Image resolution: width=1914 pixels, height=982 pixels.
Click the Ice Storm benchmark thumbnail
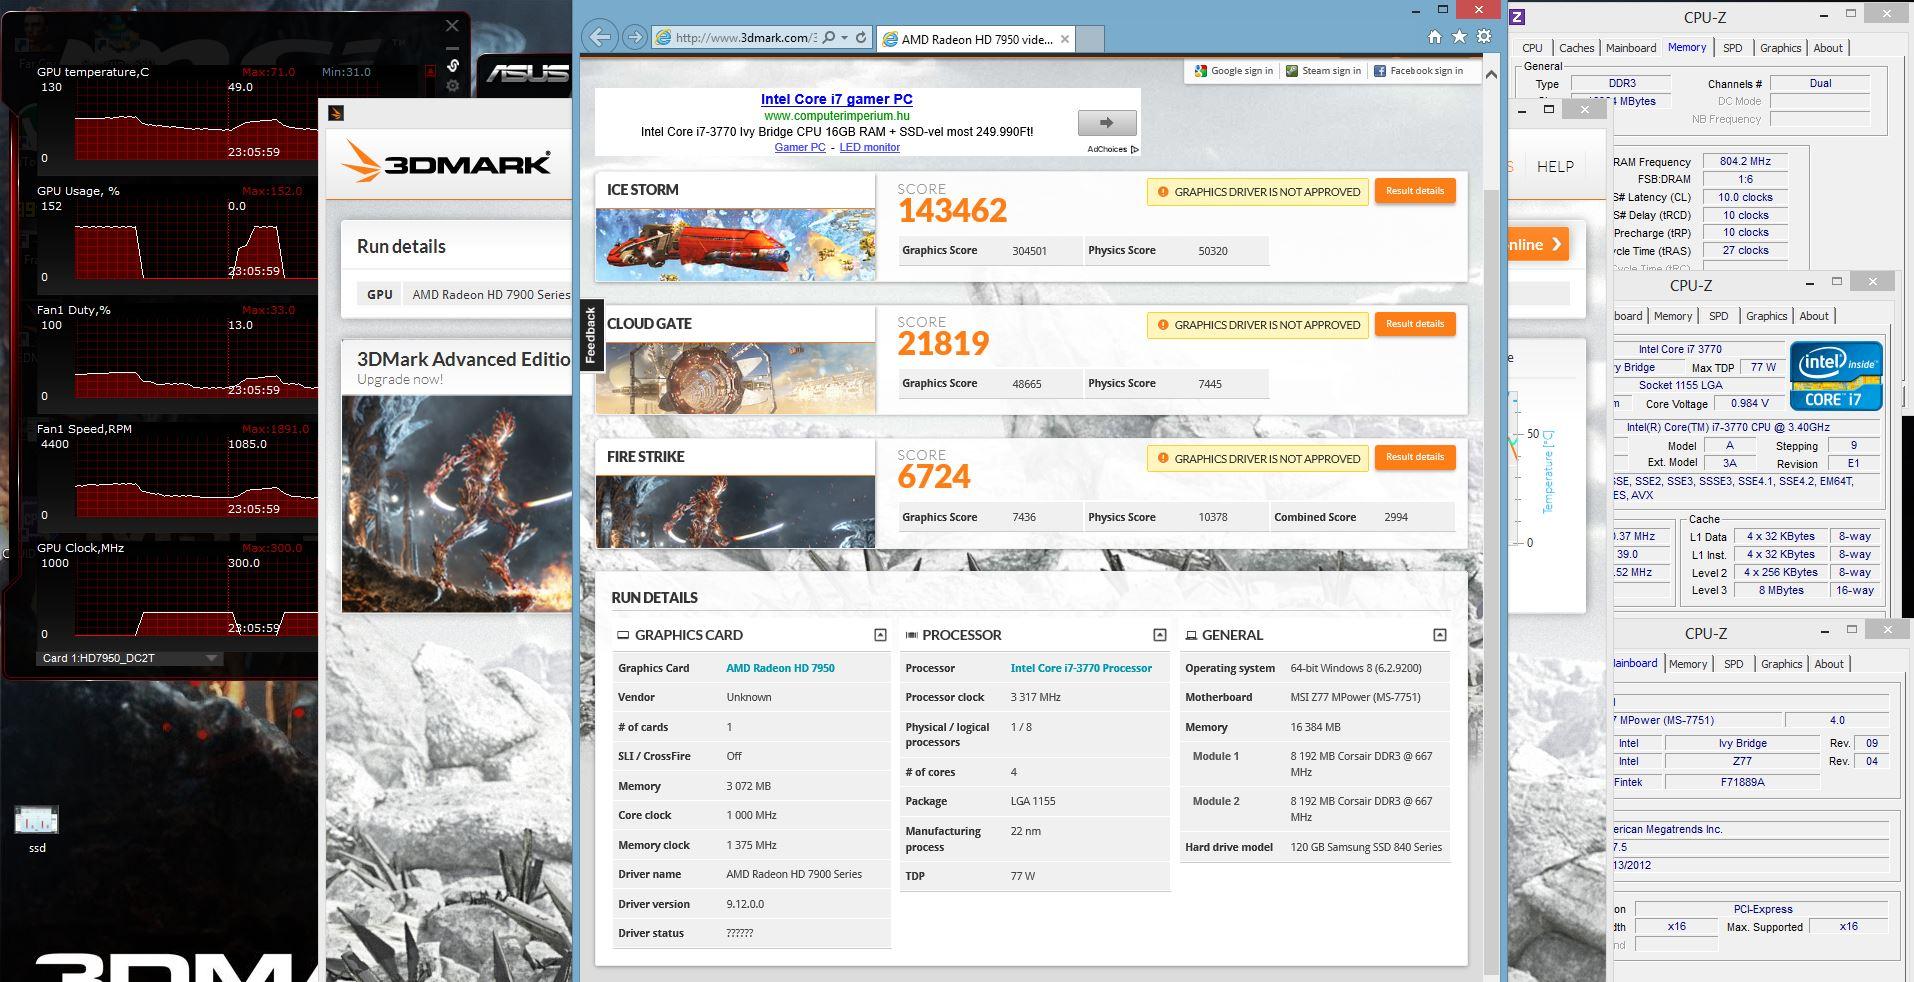735,244
